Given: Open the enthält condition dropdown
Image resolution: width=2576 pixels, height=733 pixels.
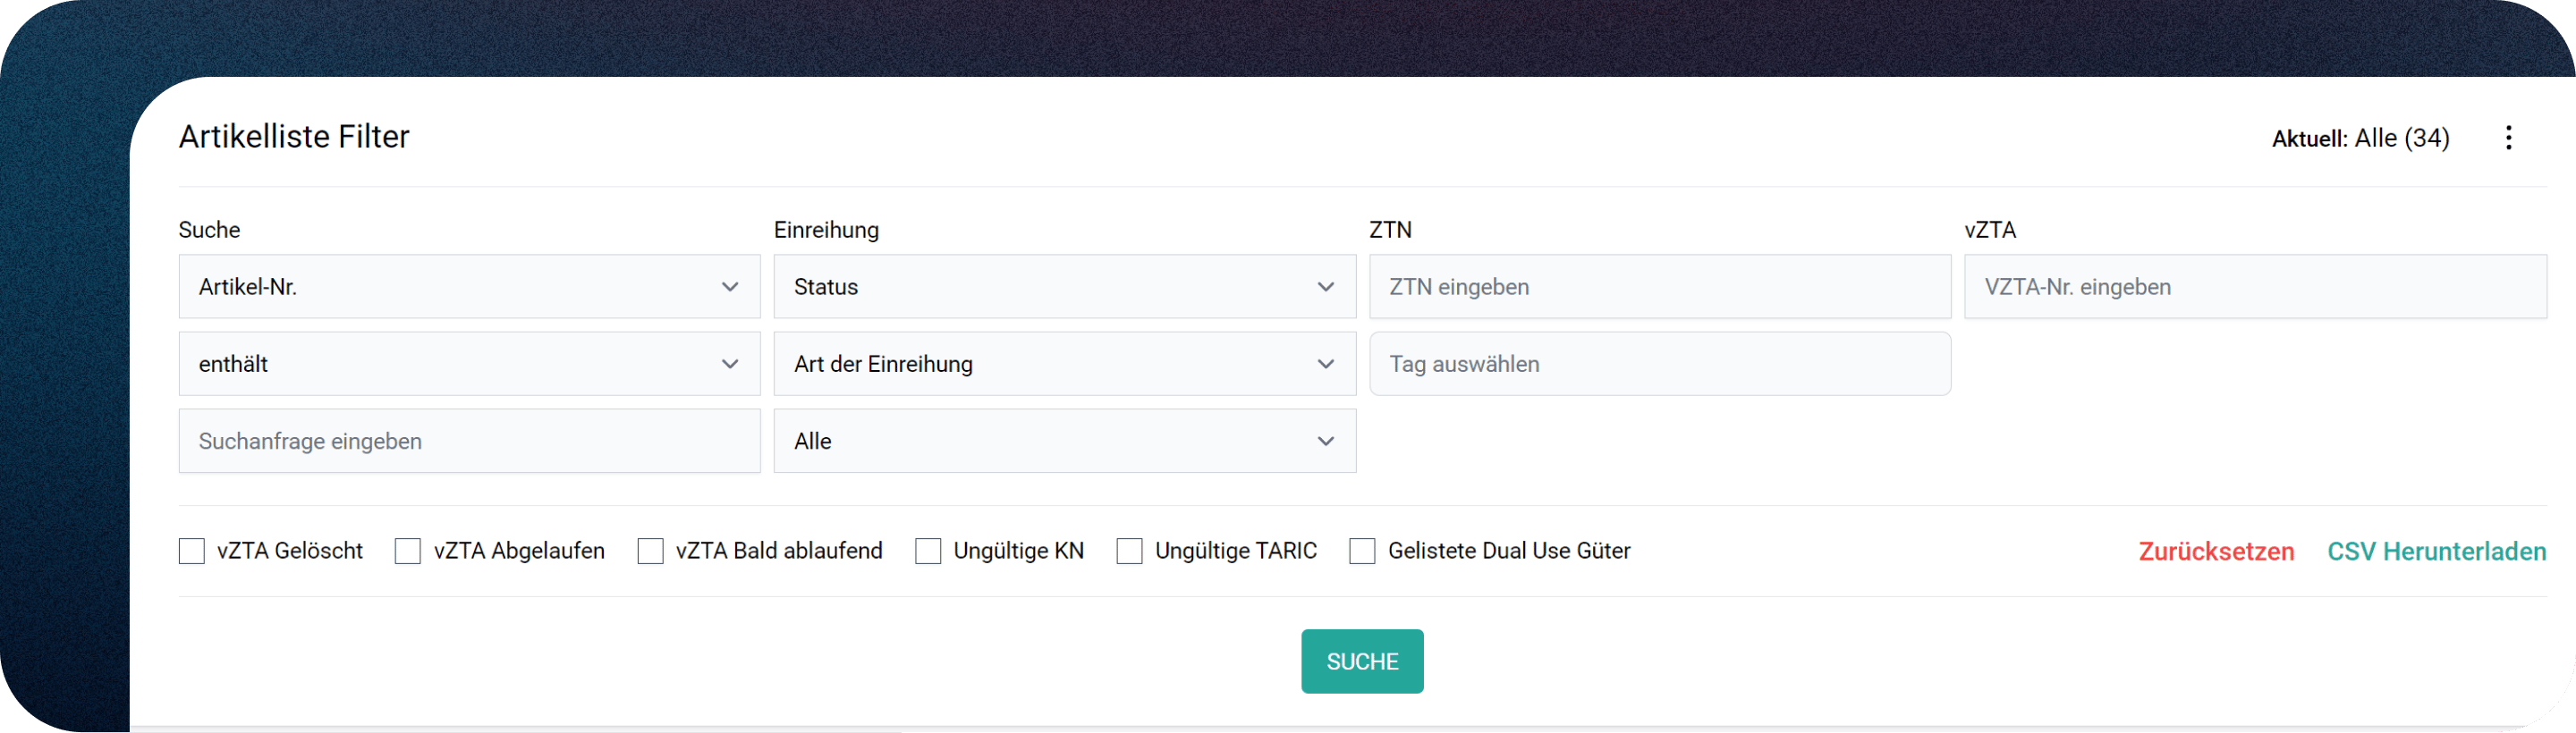Looking at the screenshot, I should (x=469, y=364).
